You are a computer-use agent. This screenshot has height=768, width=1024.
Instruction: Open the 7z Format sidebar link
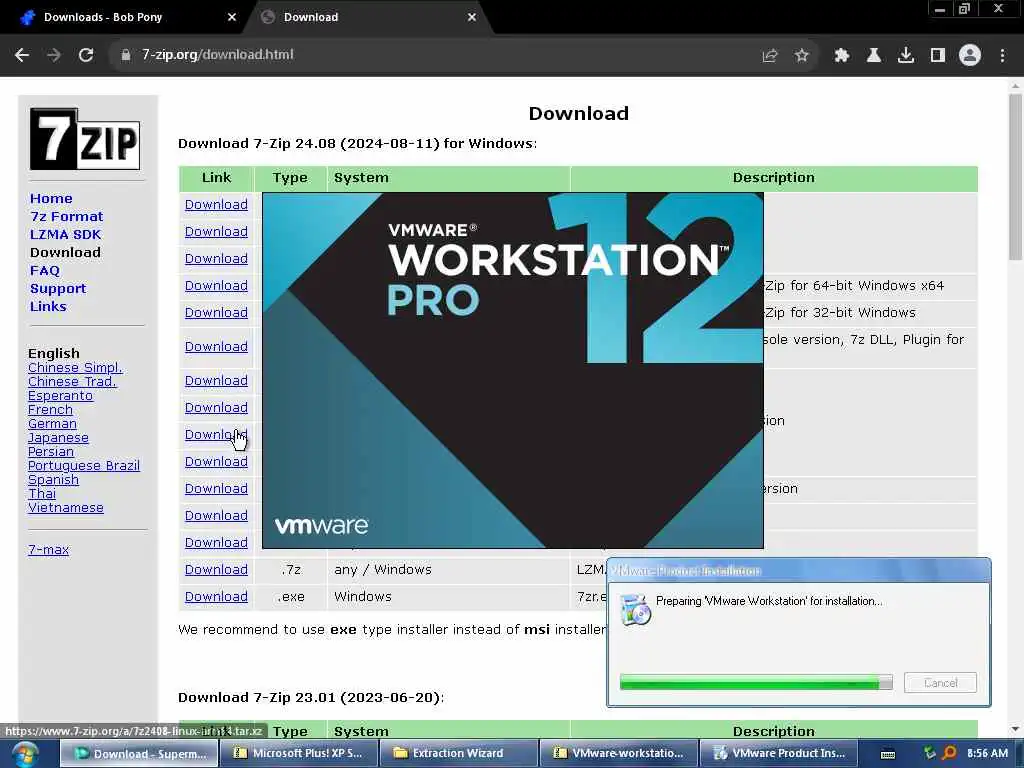tap(67, 216)
